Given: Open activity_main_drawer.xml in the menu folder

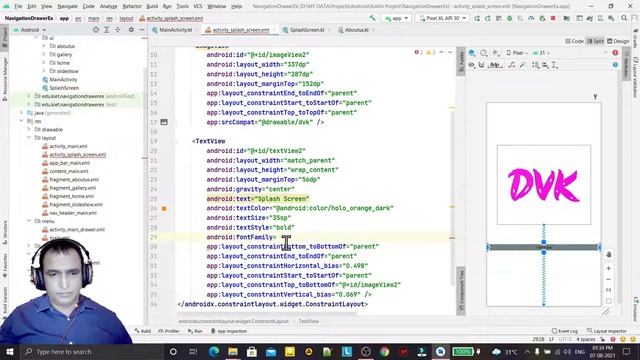Looking at the screenshot, I should pyautogui.click(x=77, y=229).
